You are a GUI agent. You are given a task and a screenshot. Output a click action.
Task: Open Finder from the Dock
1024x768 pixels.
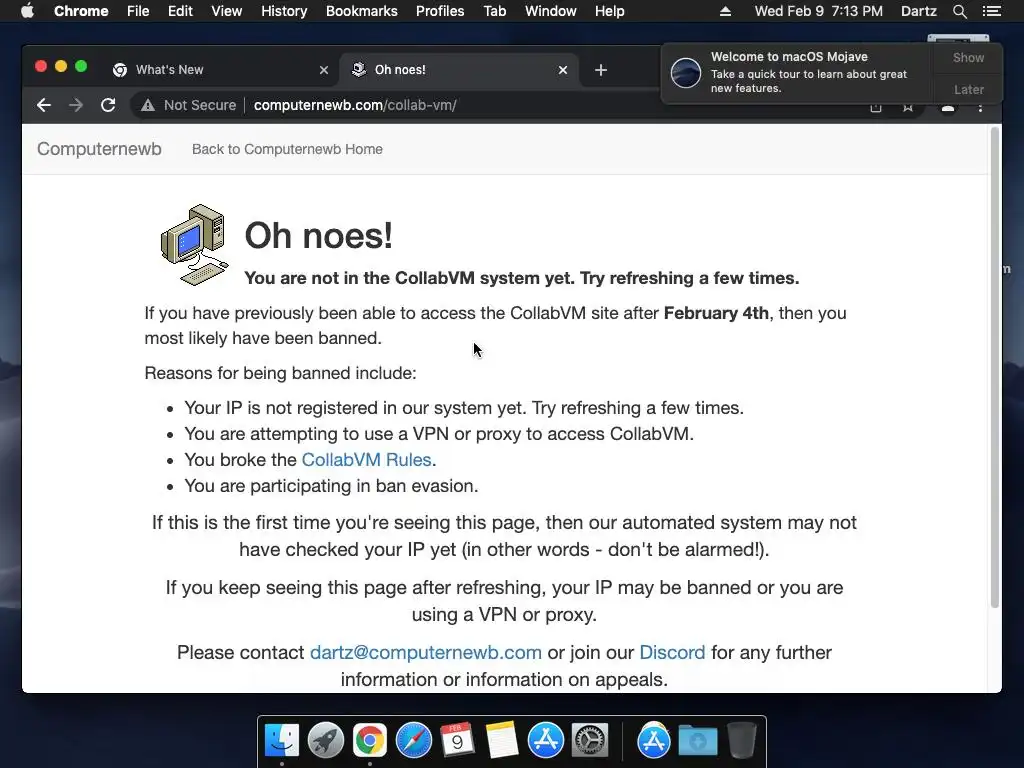pyautogui.click(x=281, y=740)
